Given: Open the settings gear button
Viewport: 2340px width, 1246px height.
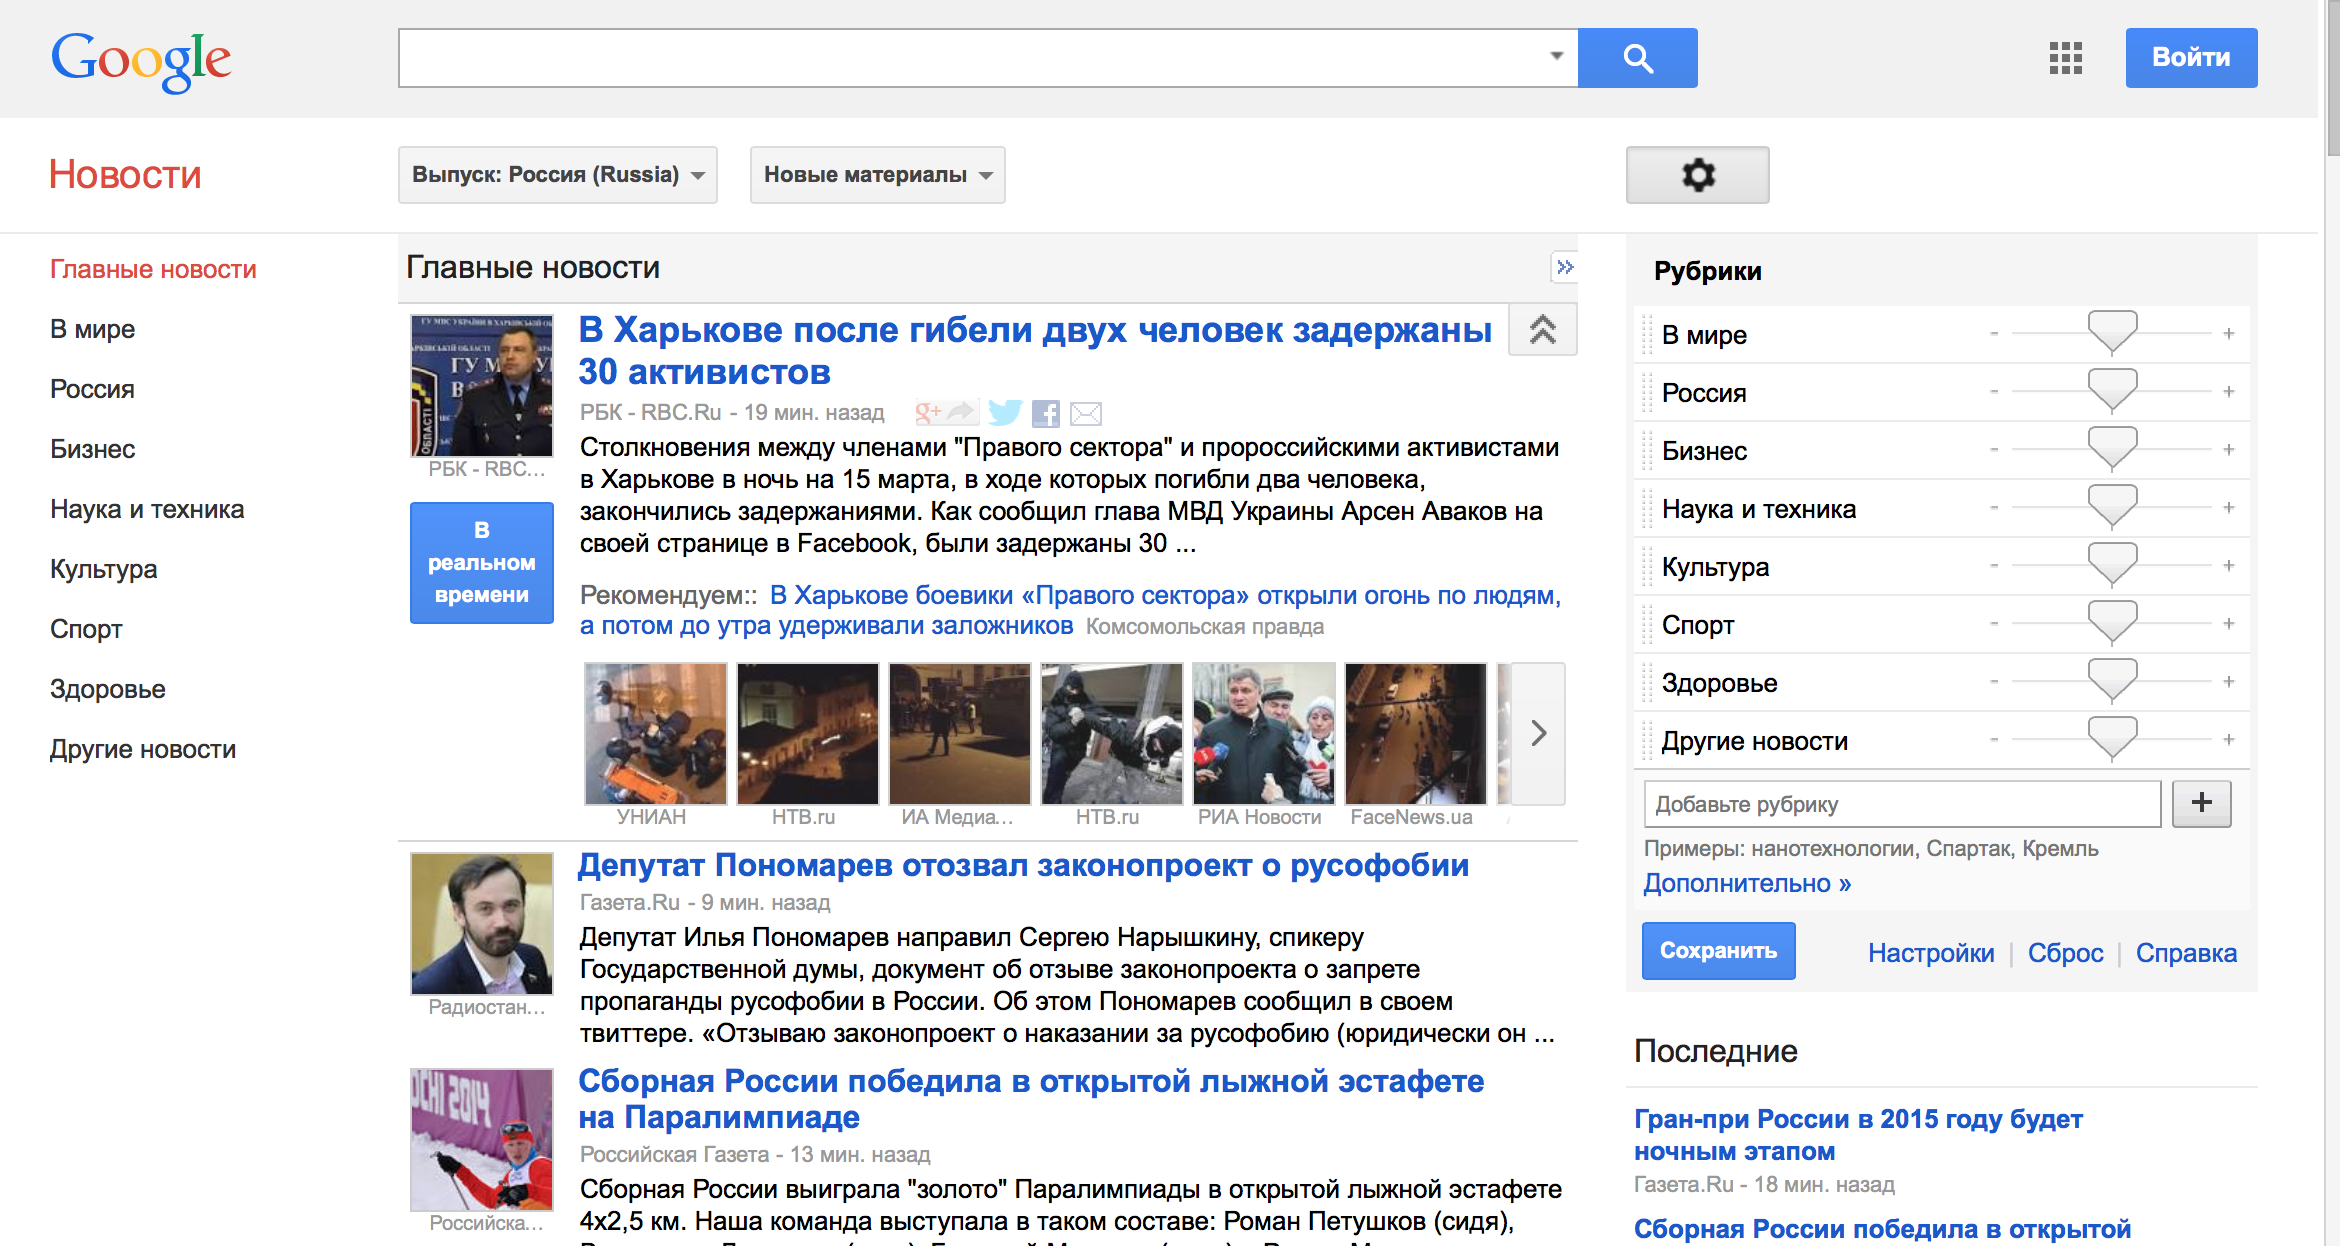Looking at the screenshot, I should (1697, 175).
